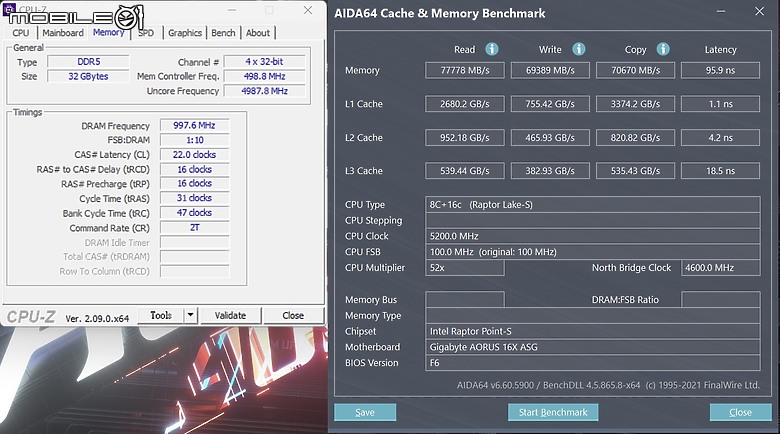Click Motherboard value Gigabyte AORUS 16X ASG
This screenshot has width=780, height=434.
pyautogui.click(x=592, y=347)
